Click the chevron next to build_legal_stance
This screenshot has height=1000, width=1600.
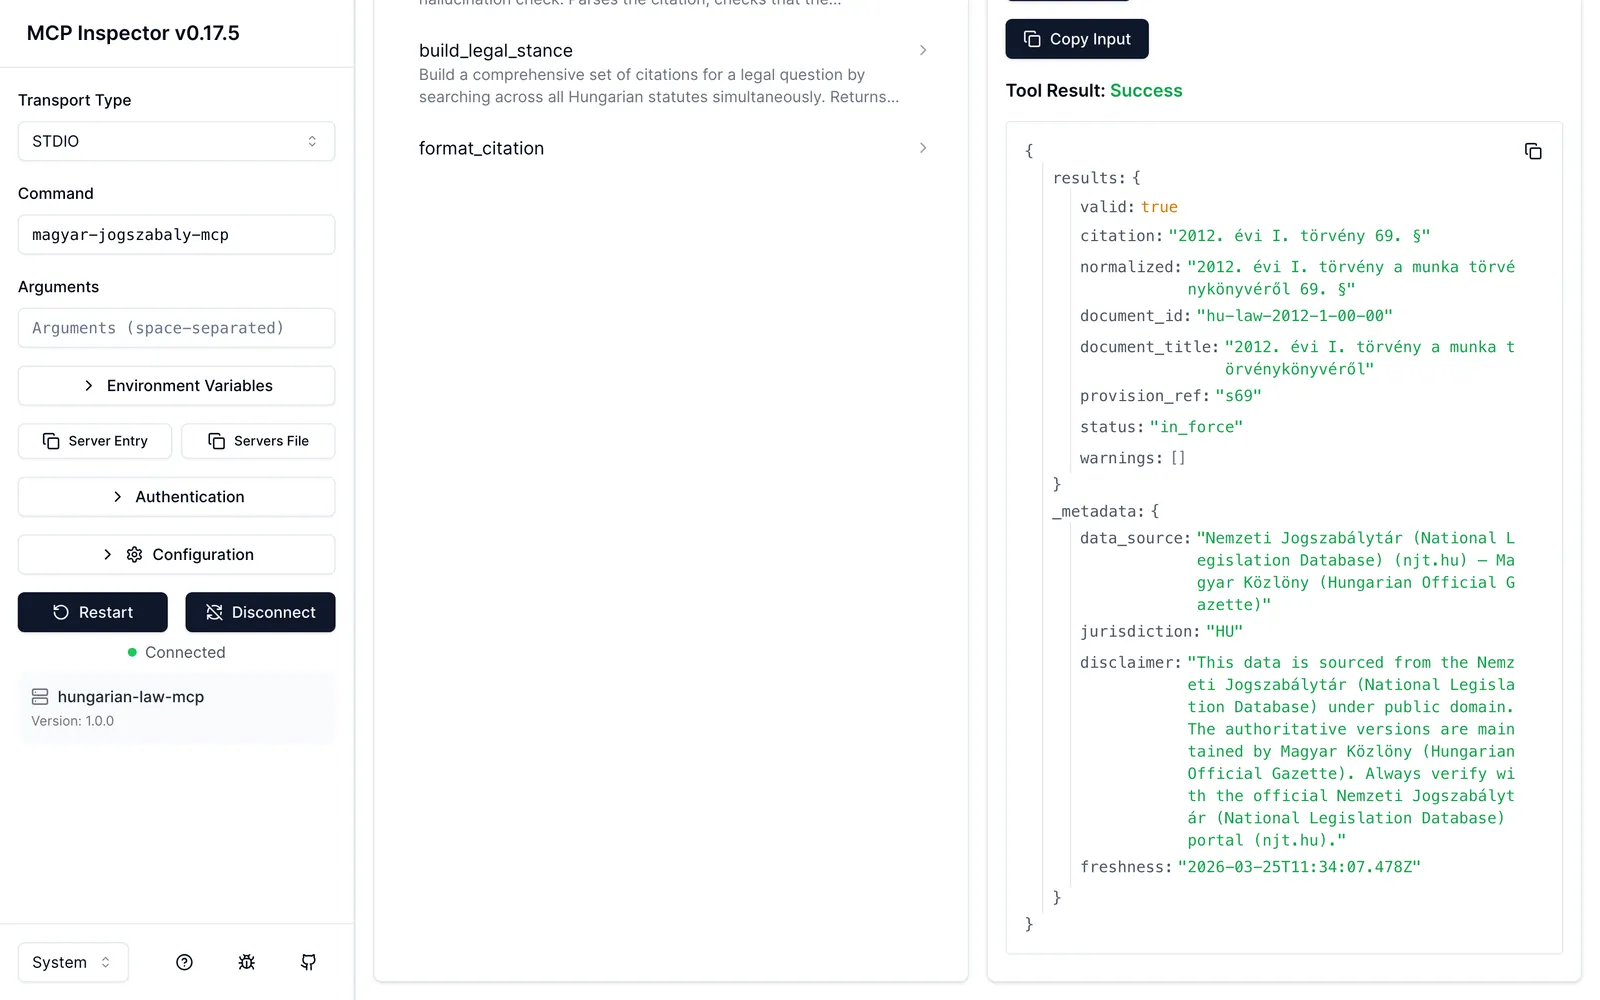pos(923,50)
